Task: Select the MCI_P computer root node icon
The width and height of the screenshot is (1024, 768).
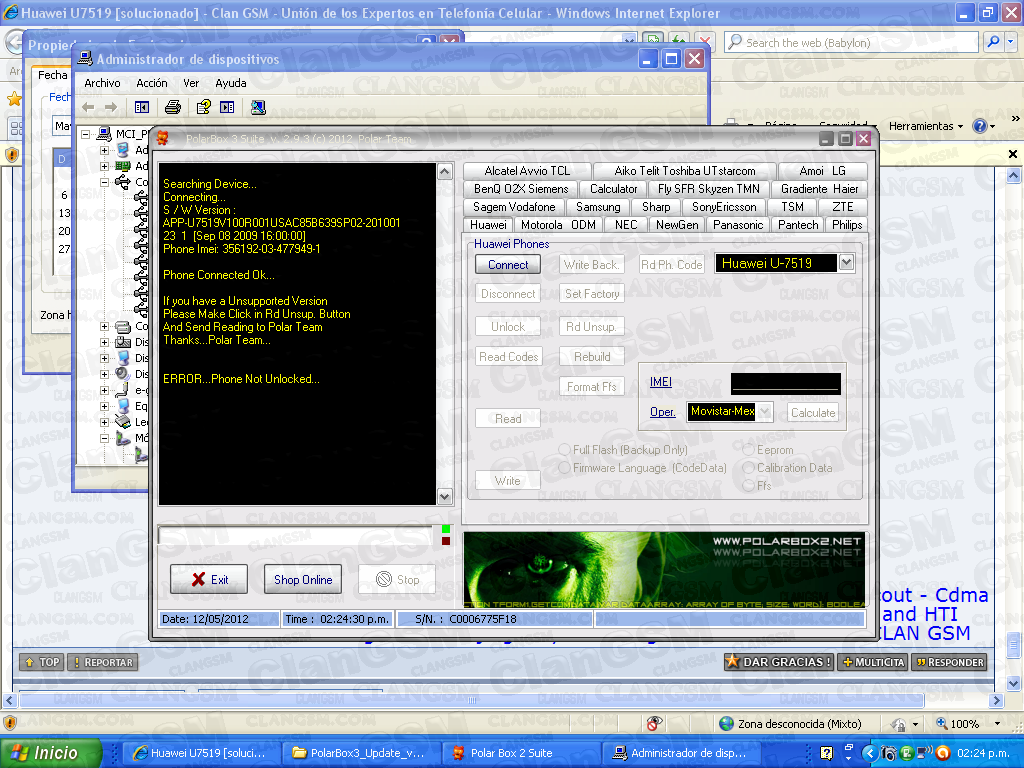Action: pyautogui.click(x=104, y=134)
